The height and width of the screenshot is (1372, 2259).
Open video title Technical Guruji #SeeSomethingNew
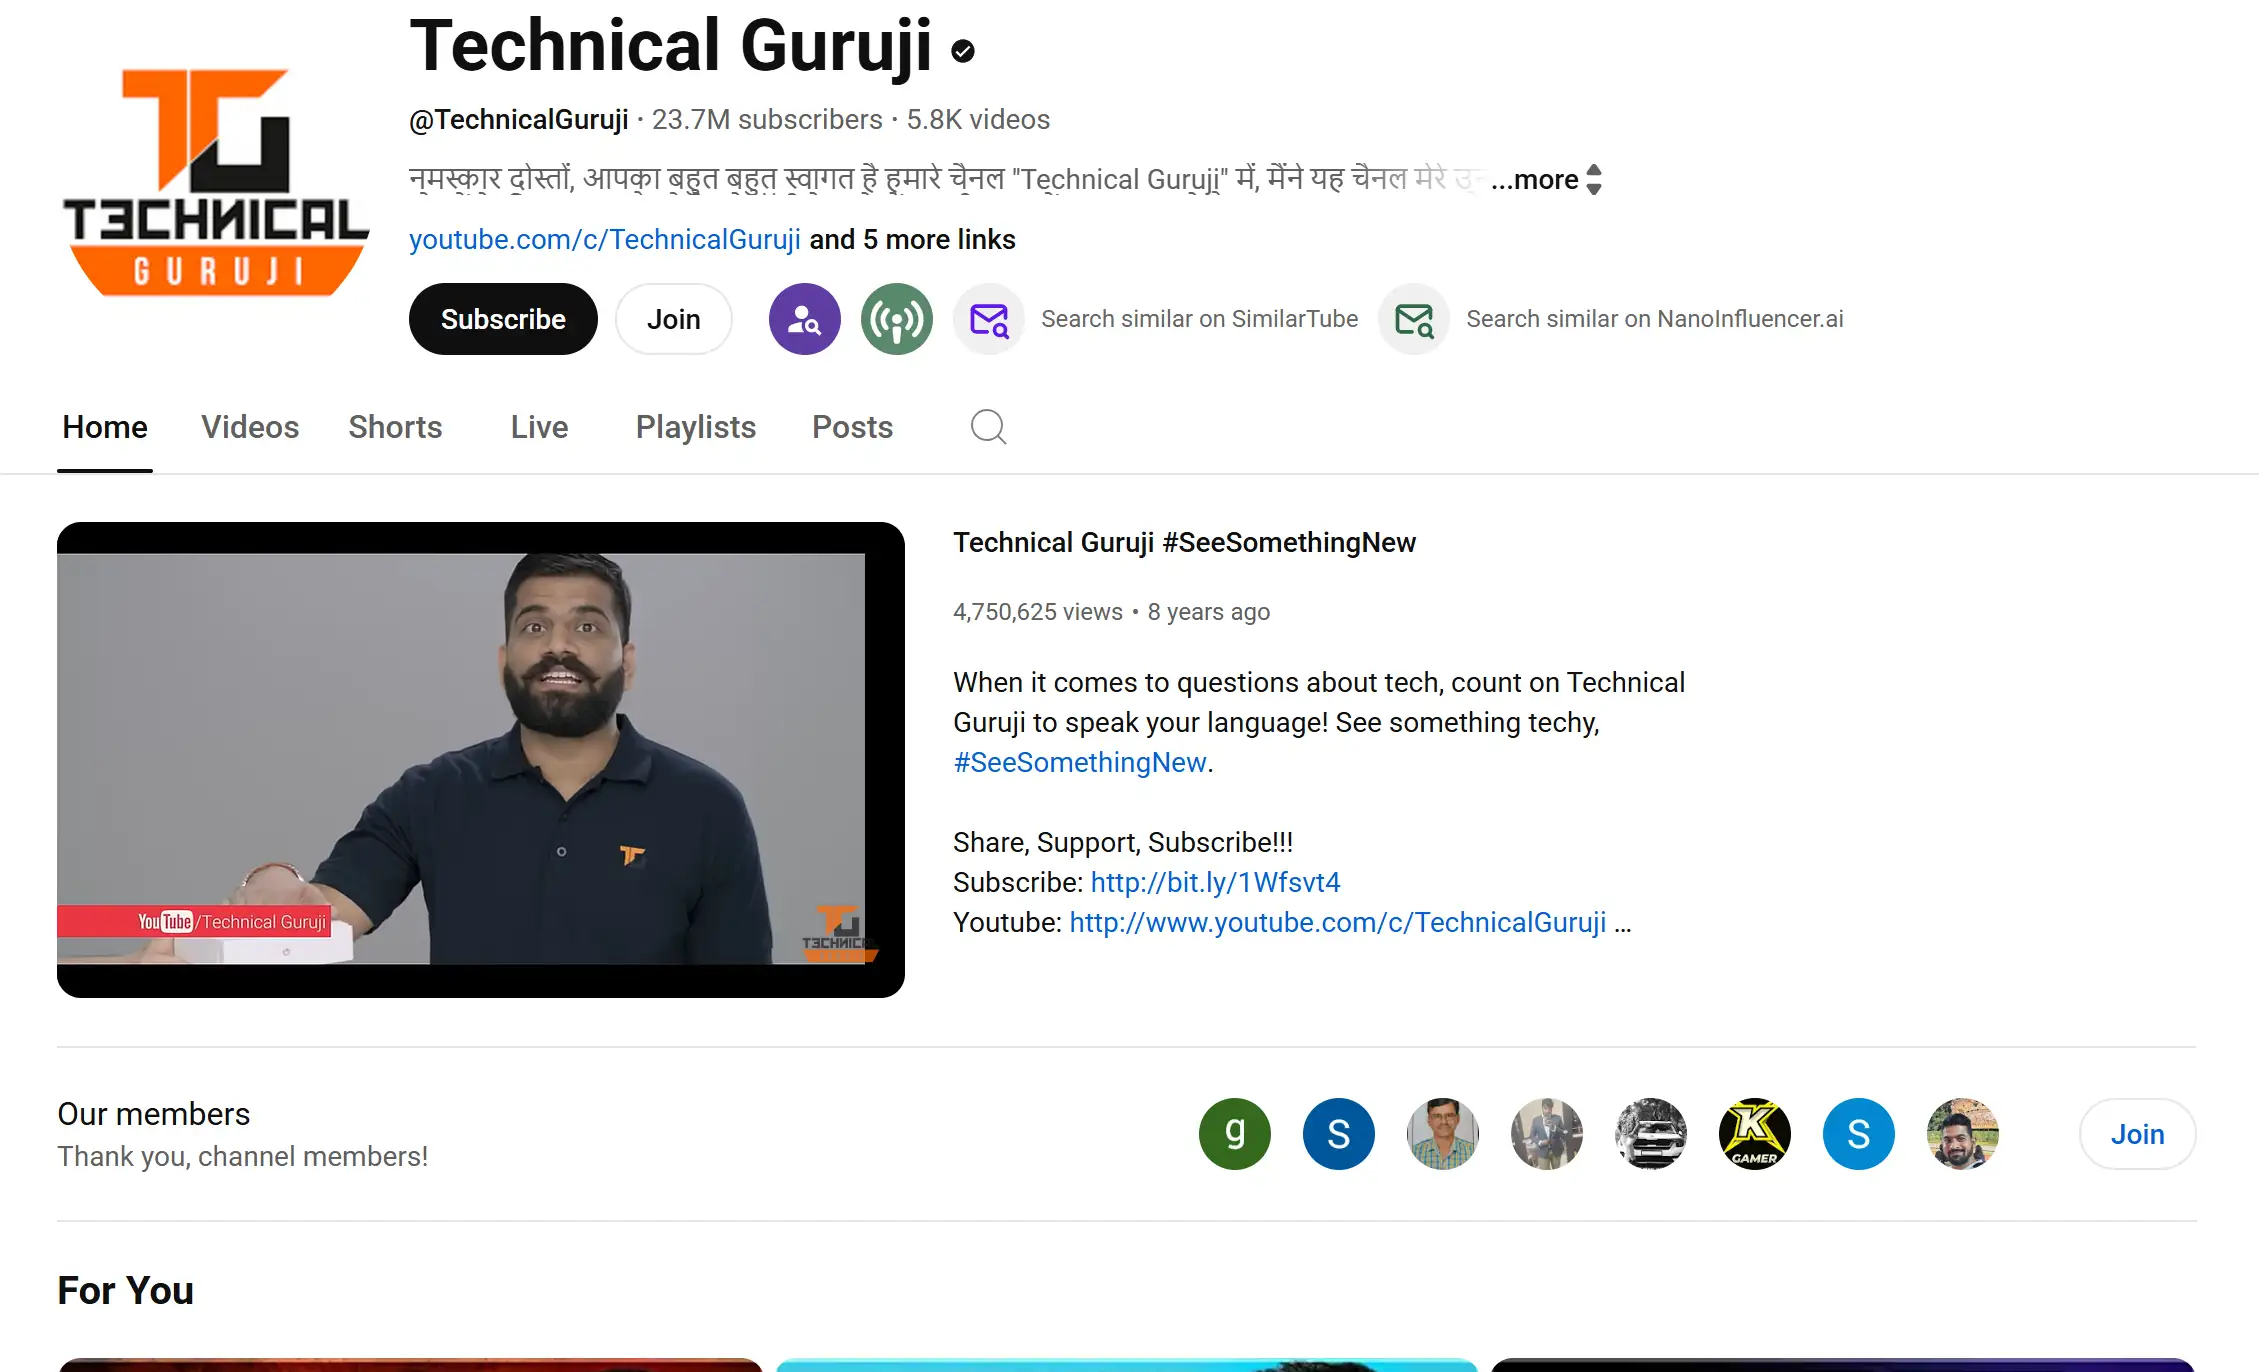[1184, 543]
